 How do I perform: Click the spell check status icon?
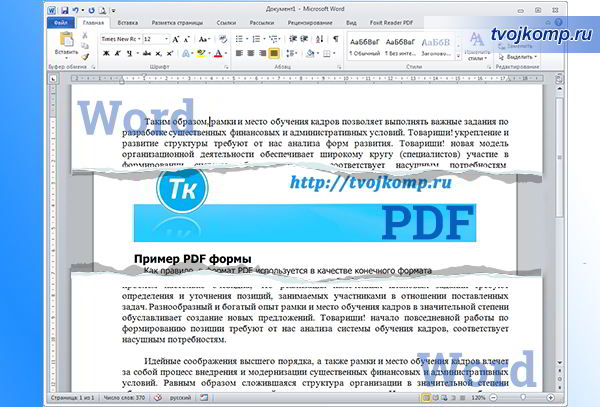158,398
